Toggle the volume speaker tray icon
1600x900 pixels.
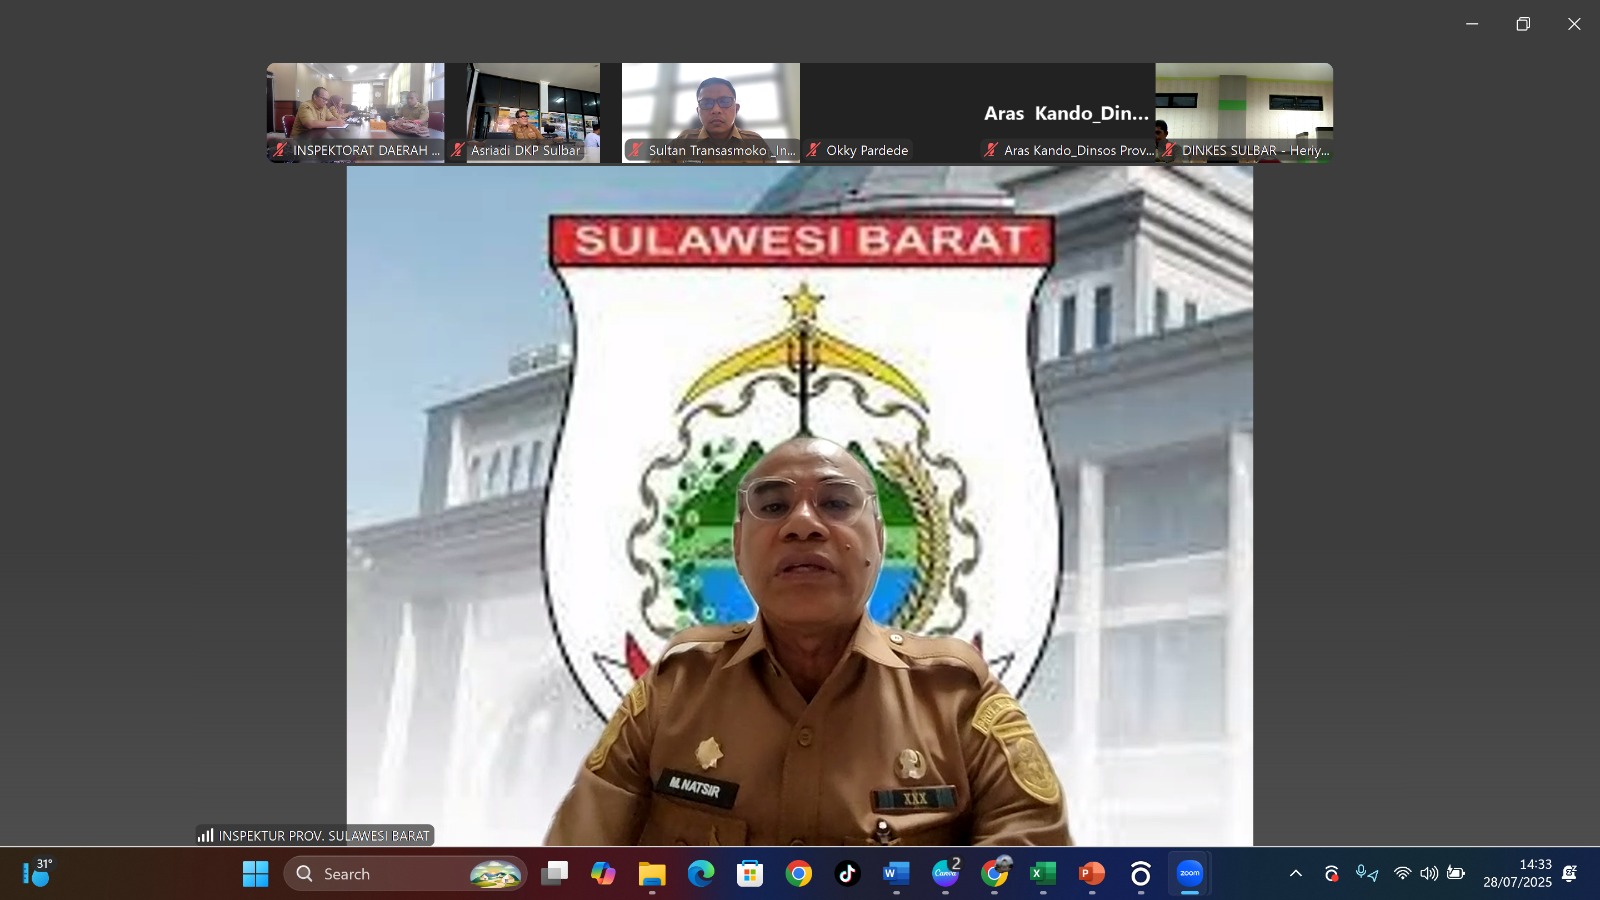point(1429,874)
